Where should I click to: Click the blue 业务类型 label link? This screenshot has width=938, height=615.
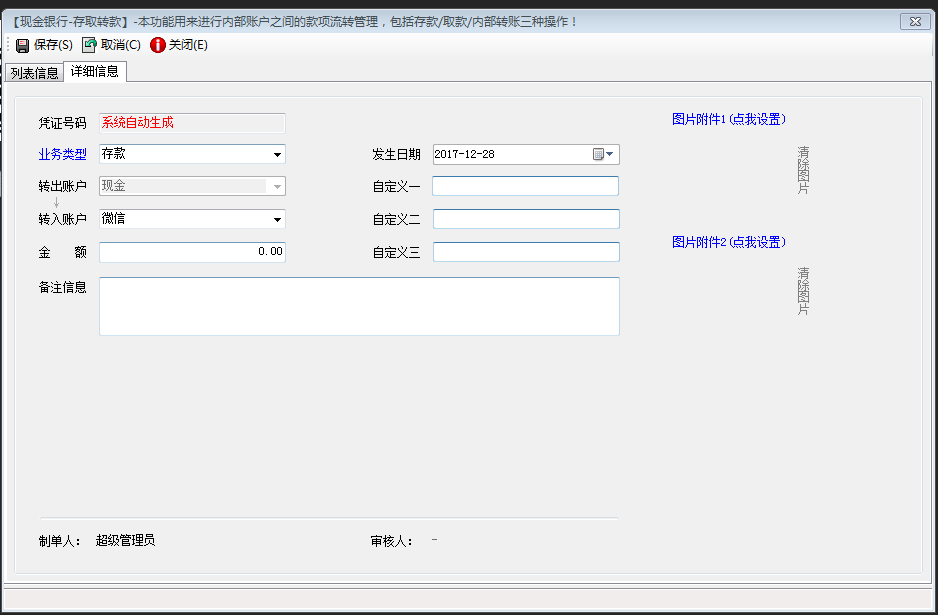62,154
